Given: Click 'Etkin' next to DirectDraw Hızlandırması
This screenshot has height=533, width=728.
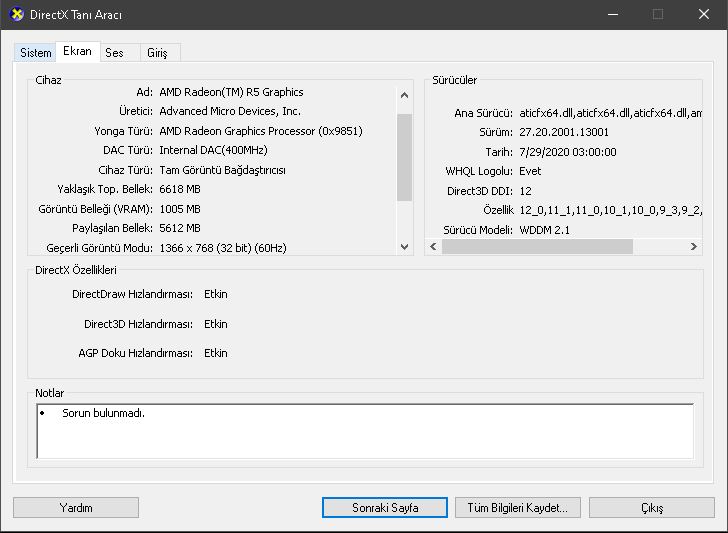Looking at the screenshot, I should (x=216, y=294).
